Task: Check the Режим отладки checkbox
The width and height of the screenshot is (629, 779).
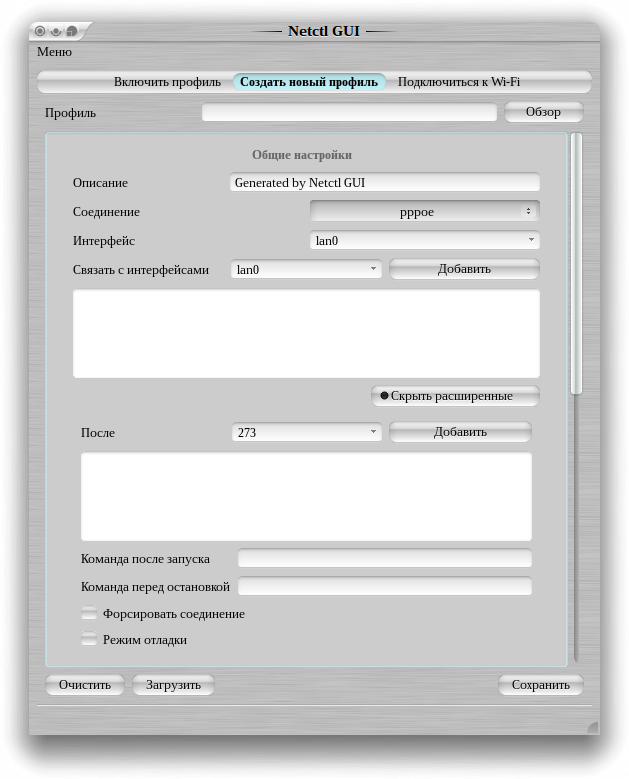Action: pos(90,639)
